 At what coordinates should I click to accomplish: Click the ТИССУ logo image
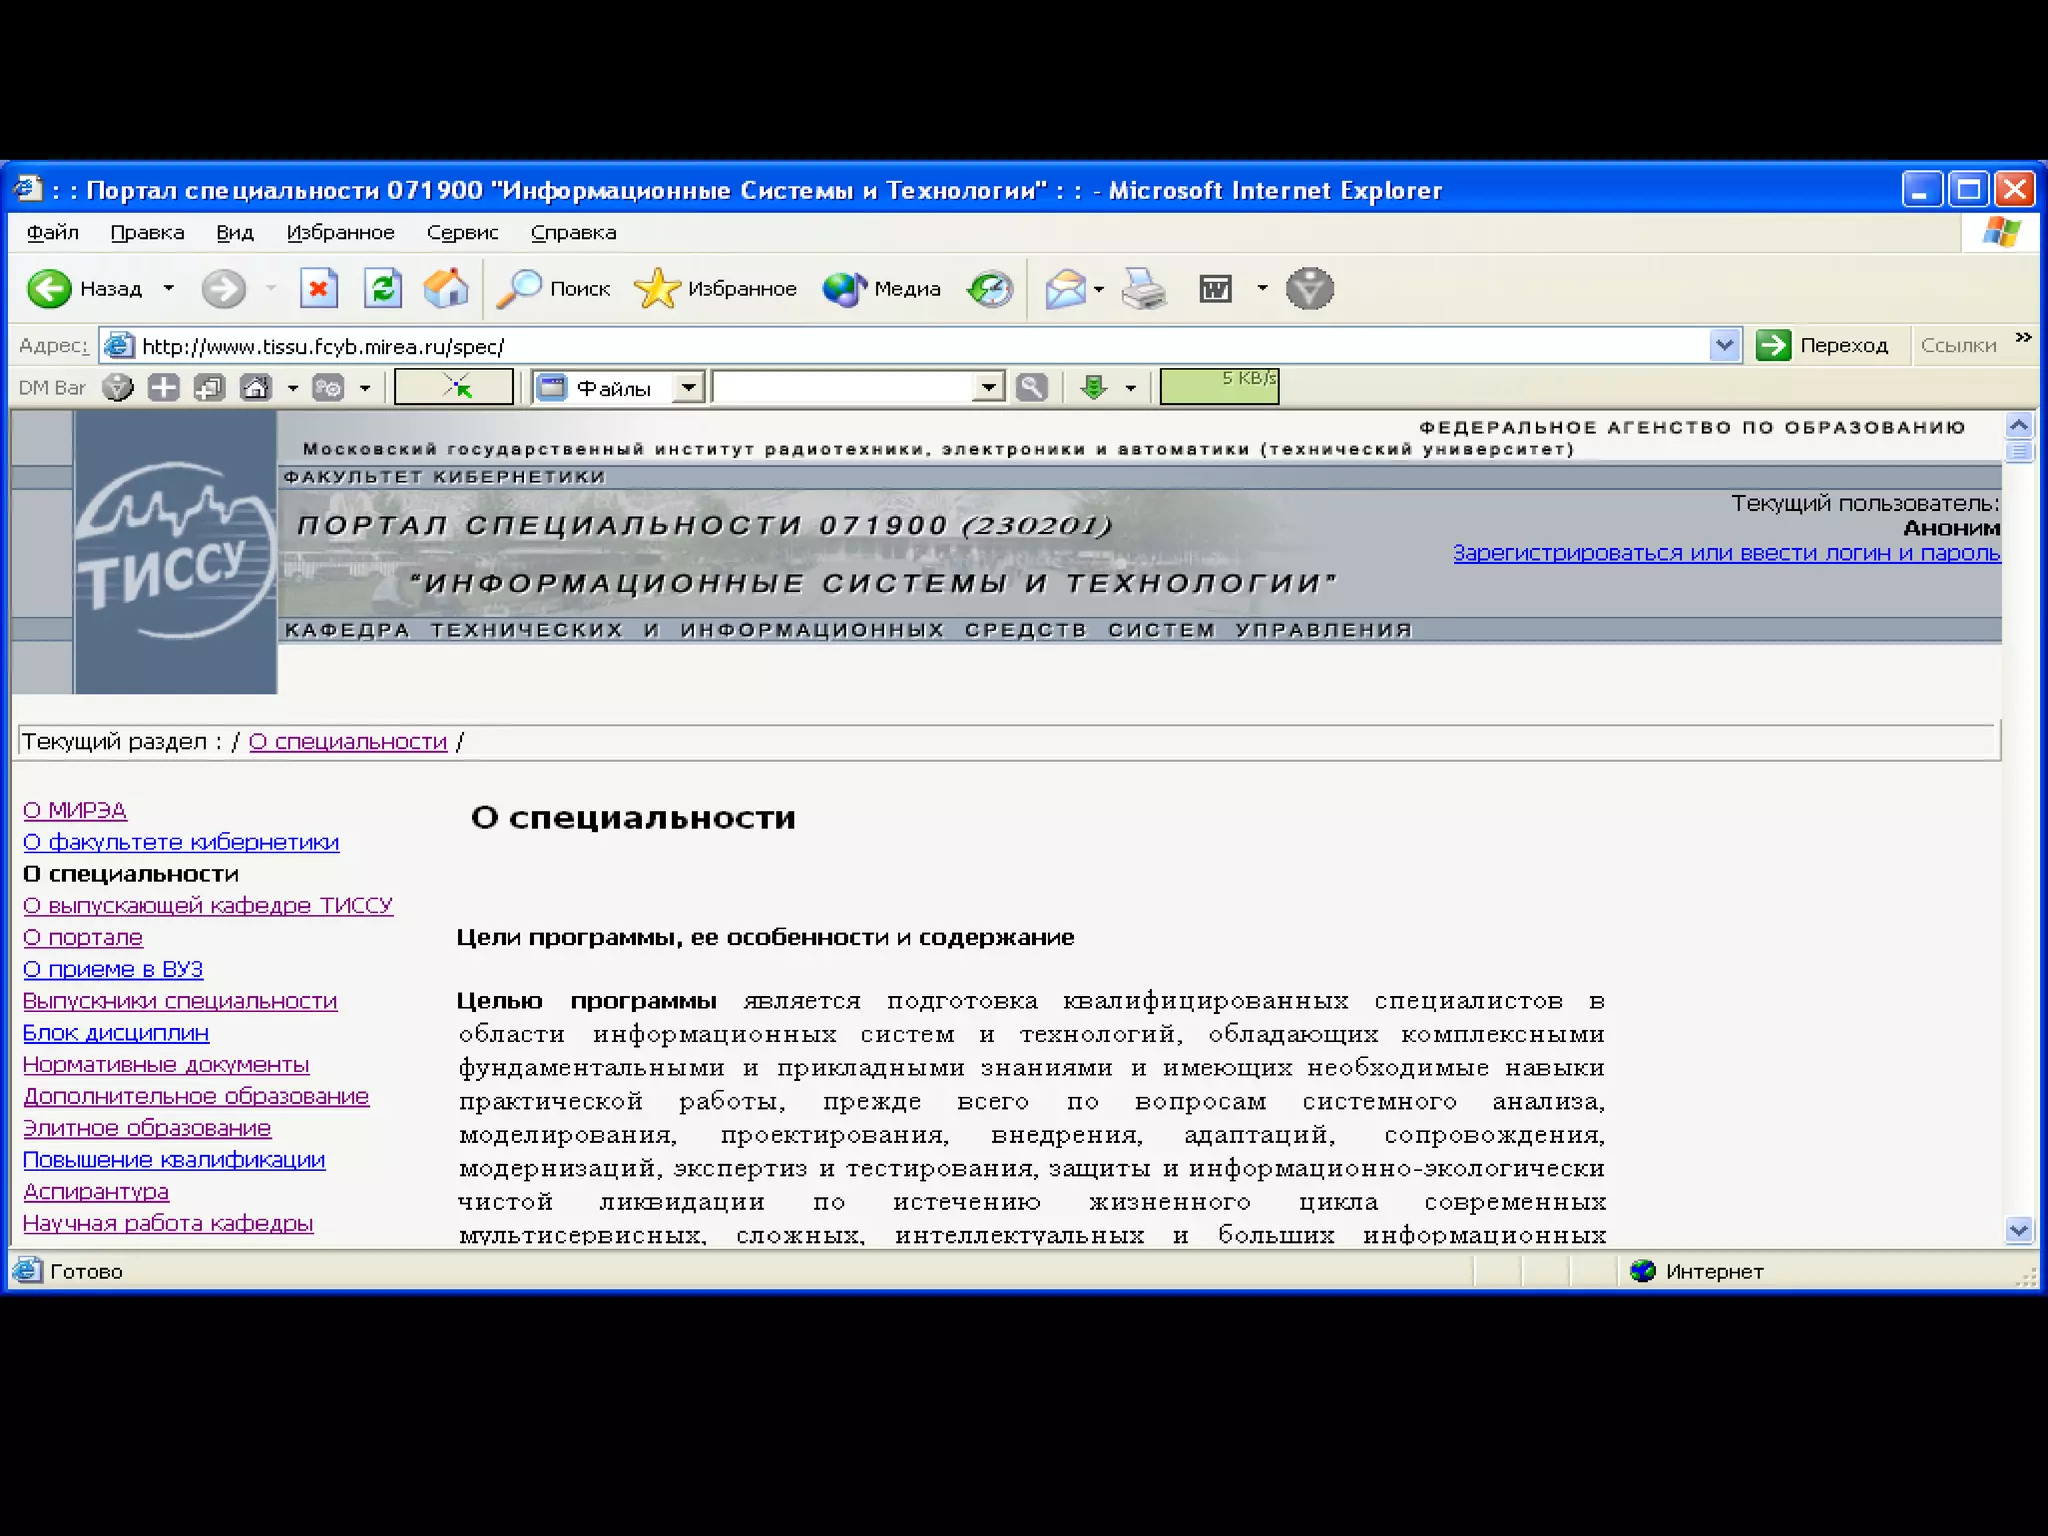(175, 553)
